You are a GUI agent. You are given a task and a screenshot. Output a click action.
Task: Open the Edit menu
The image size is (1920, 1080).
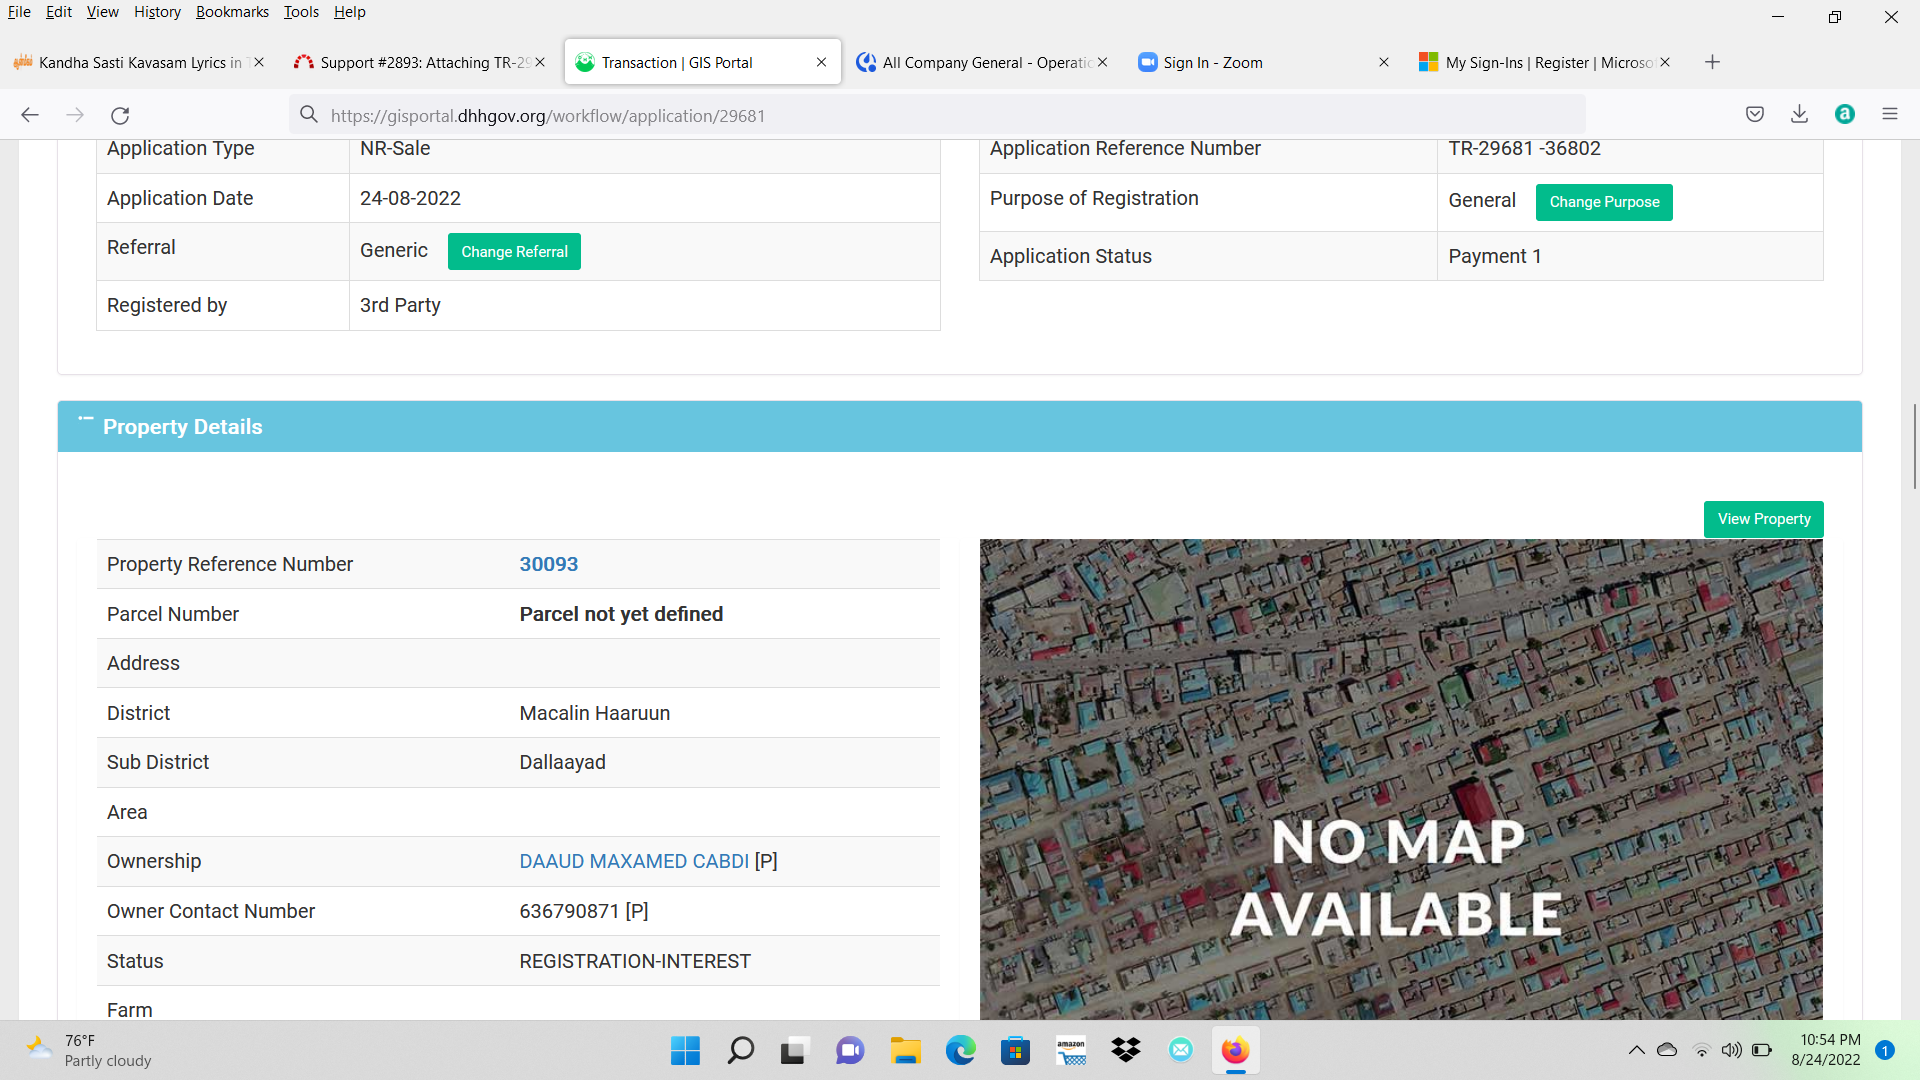click(x=59, y=12)
